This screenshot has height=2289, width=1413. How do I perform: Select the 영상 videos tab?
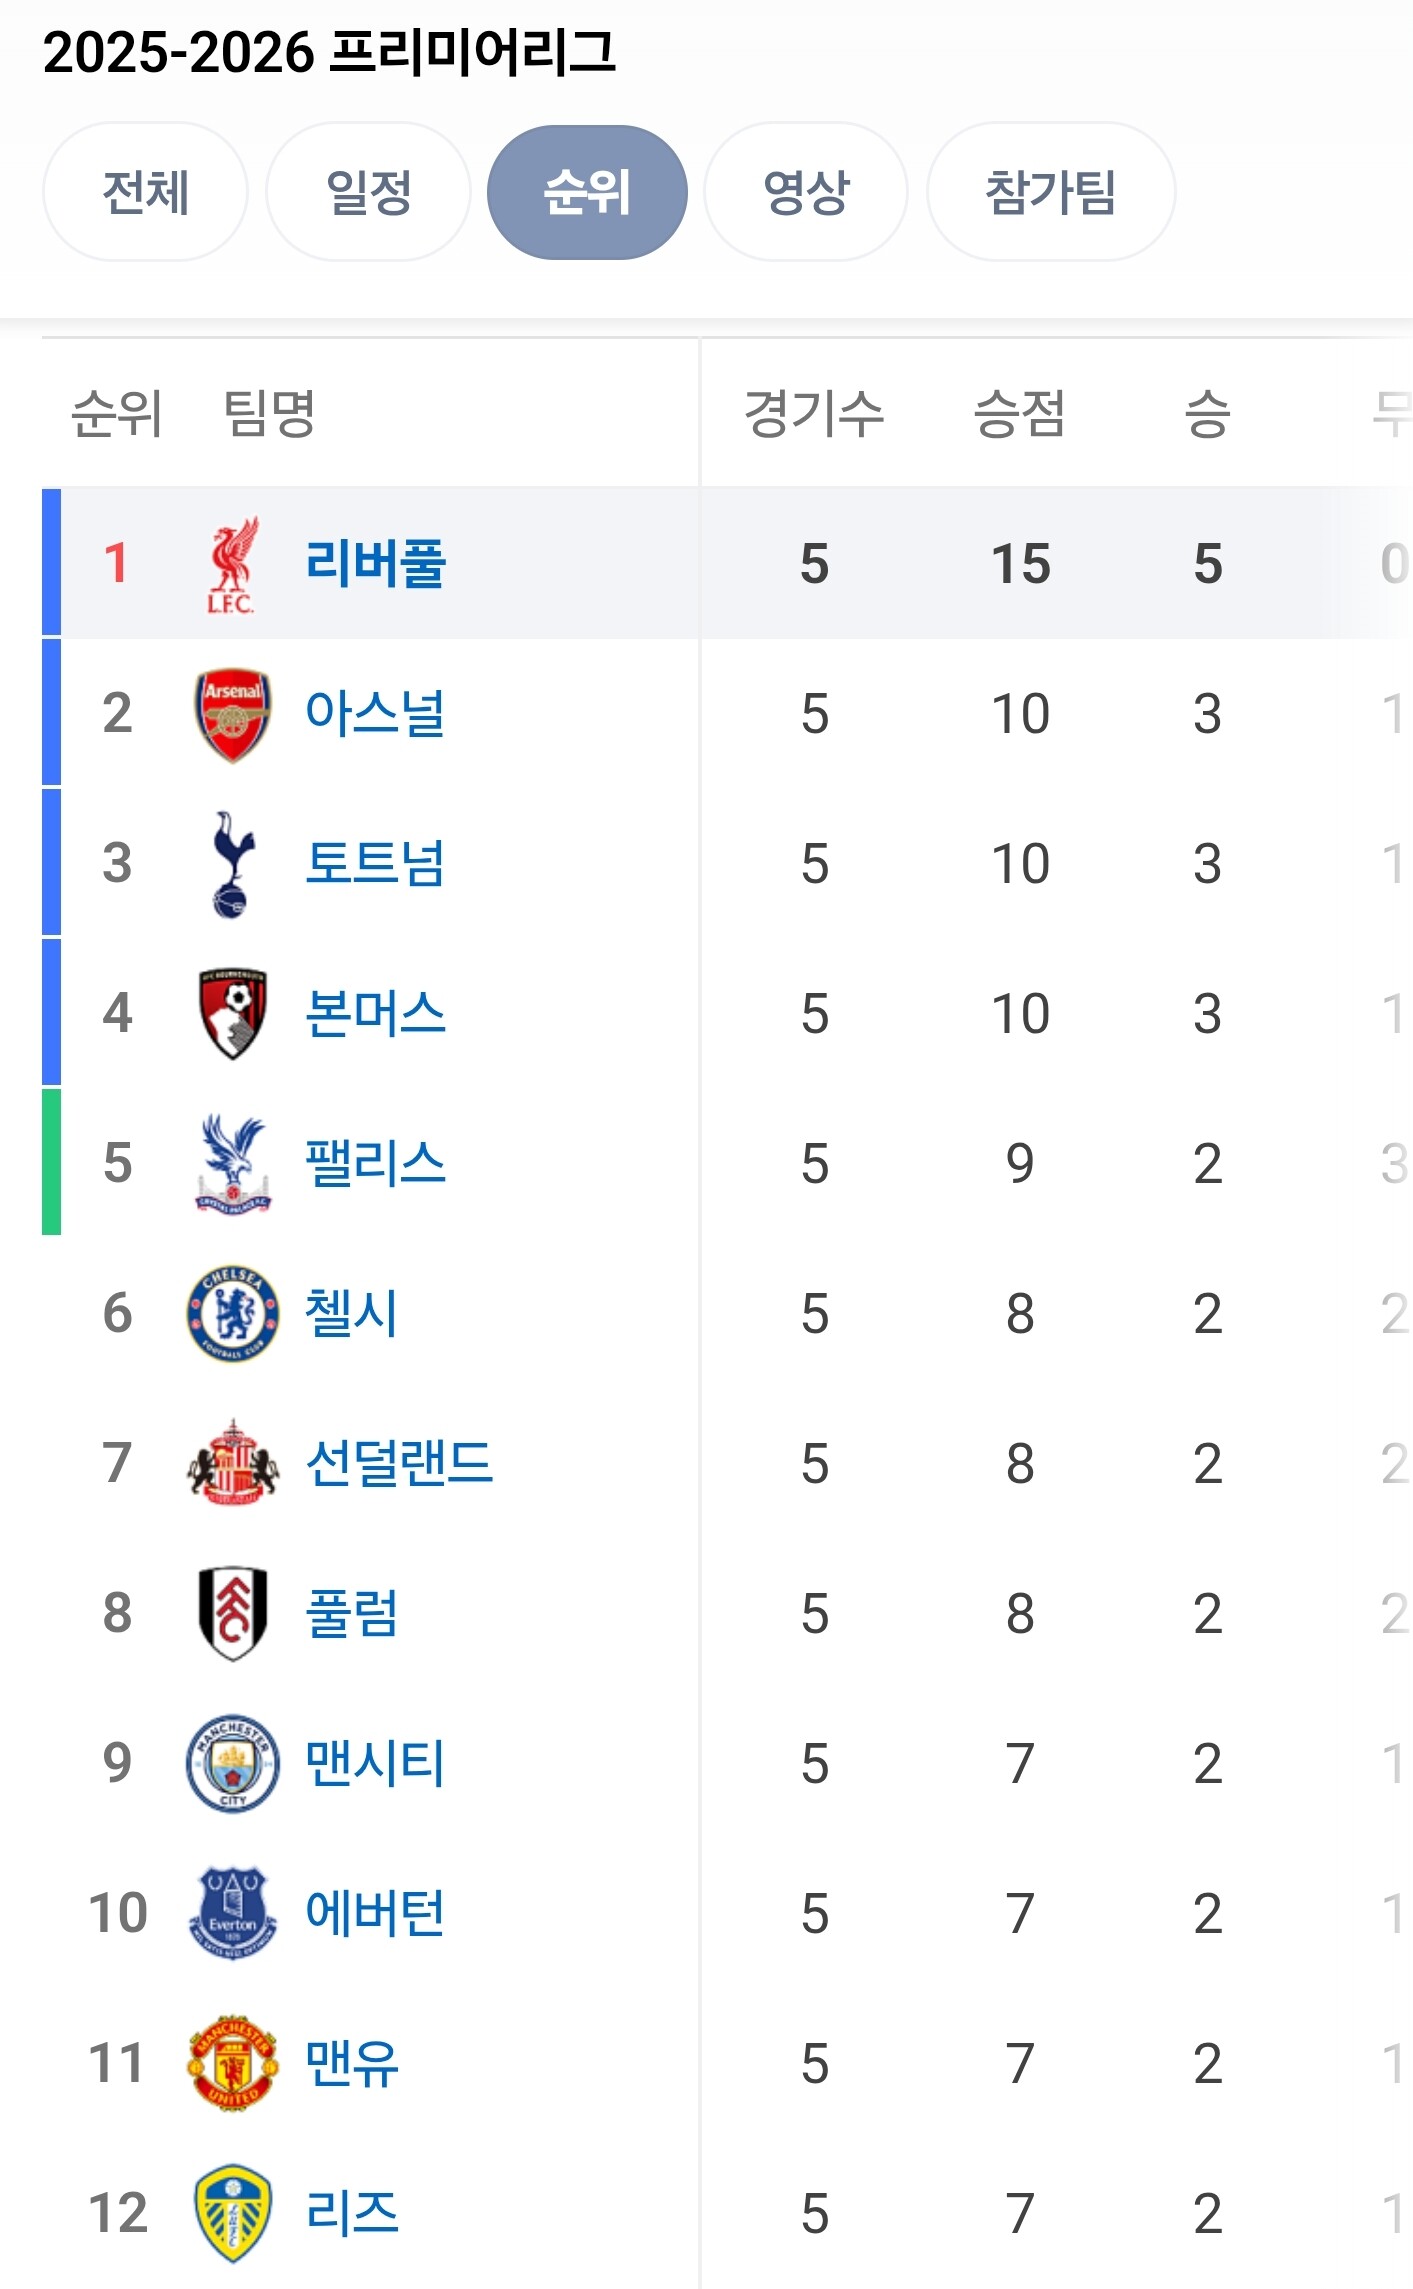coord(806,192)
